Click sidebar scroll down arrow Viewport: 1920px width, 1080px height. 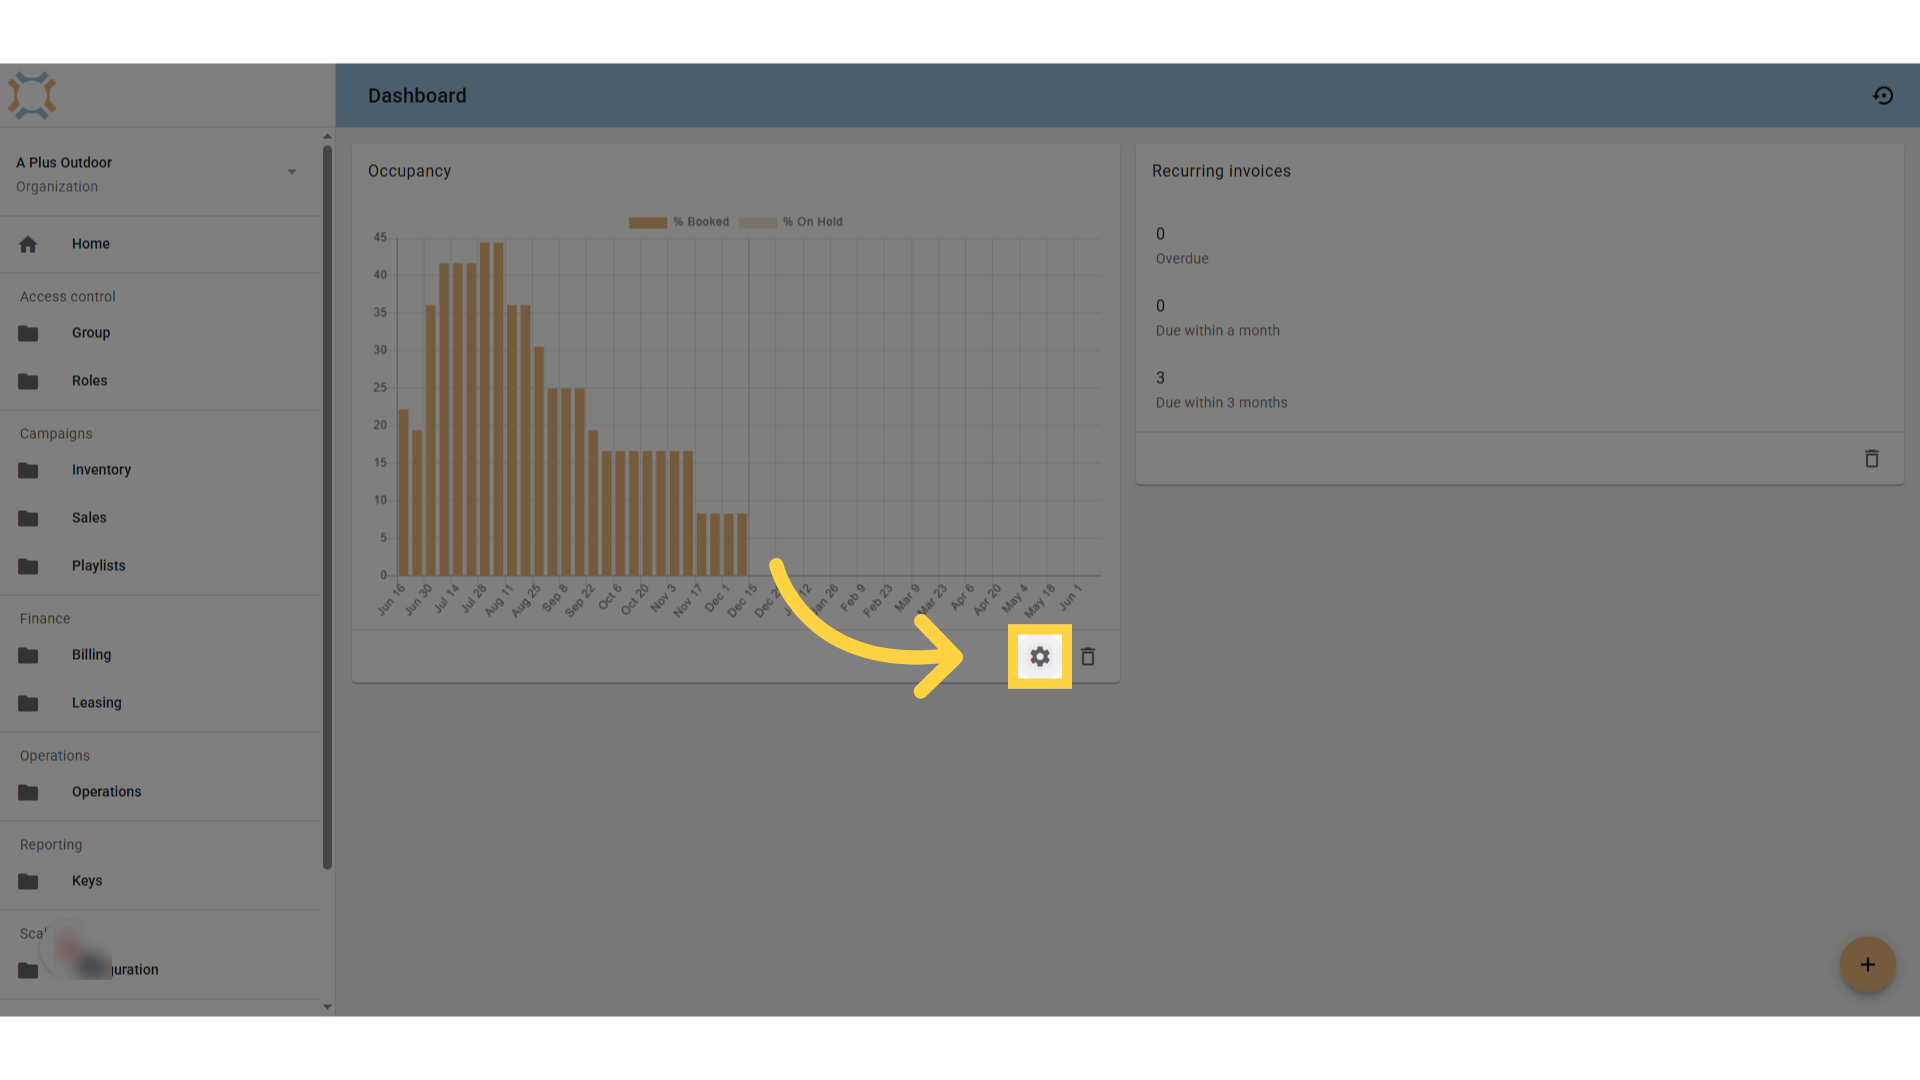coord(327,1007)
